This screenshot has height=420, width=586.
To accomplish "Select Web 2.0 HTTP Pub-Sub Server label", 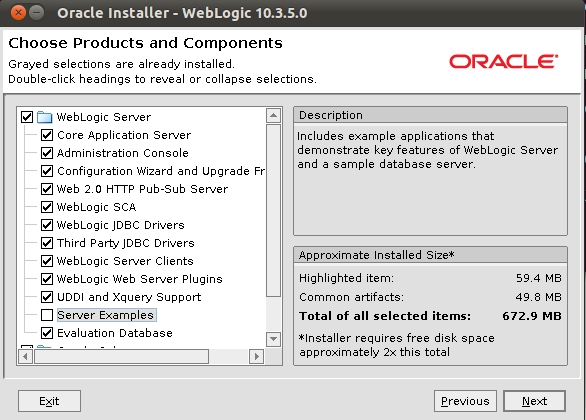I will pos(142,189).
